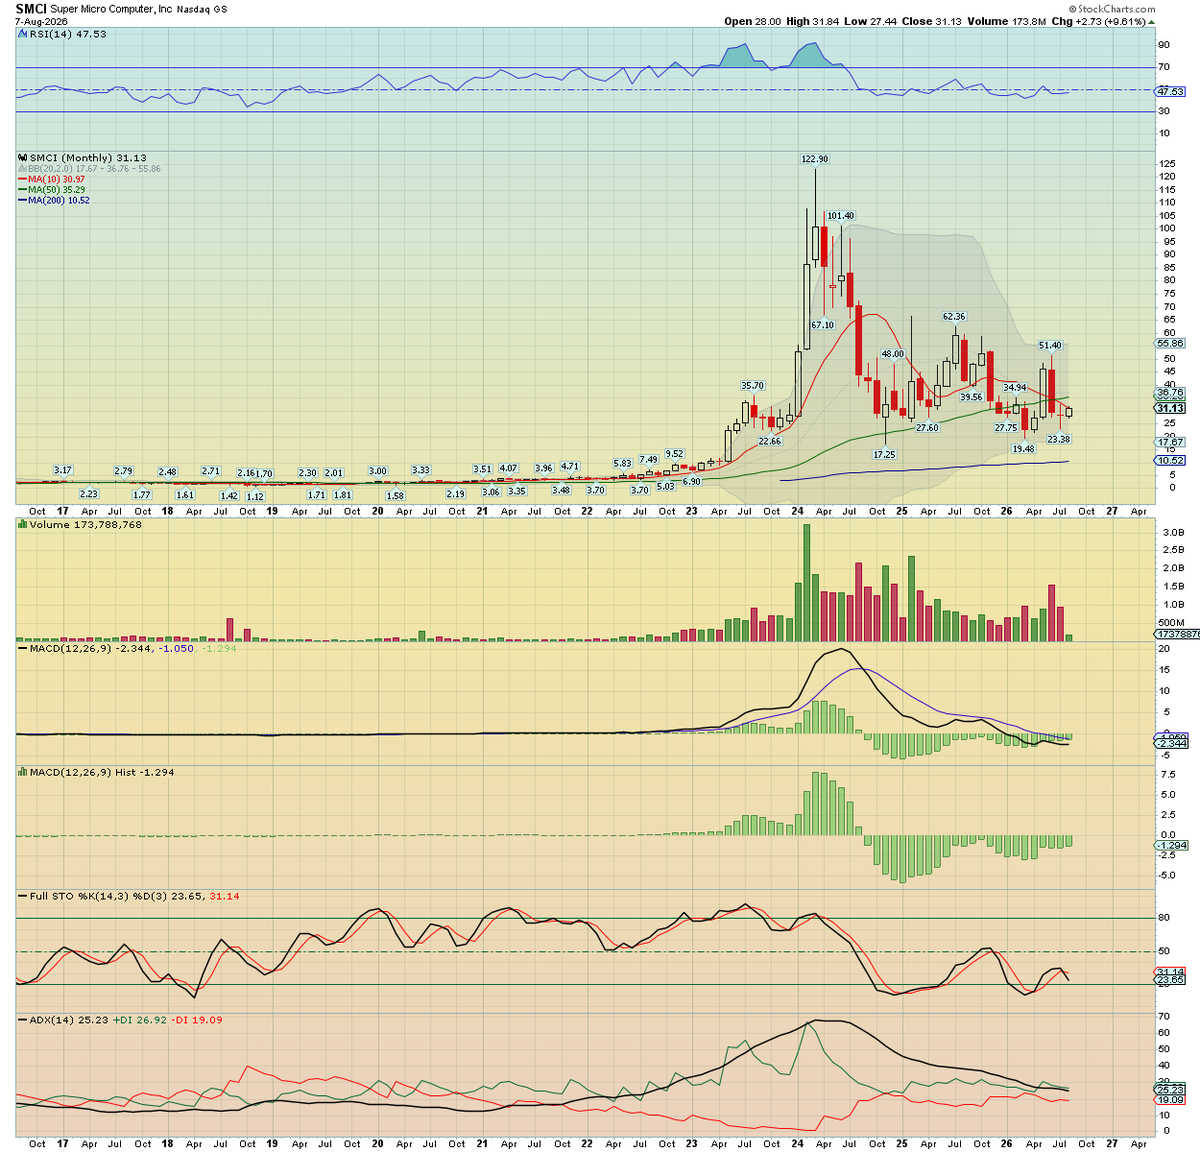Click the candlestick icon beside SMCI (Monthly)

point(23,158)
